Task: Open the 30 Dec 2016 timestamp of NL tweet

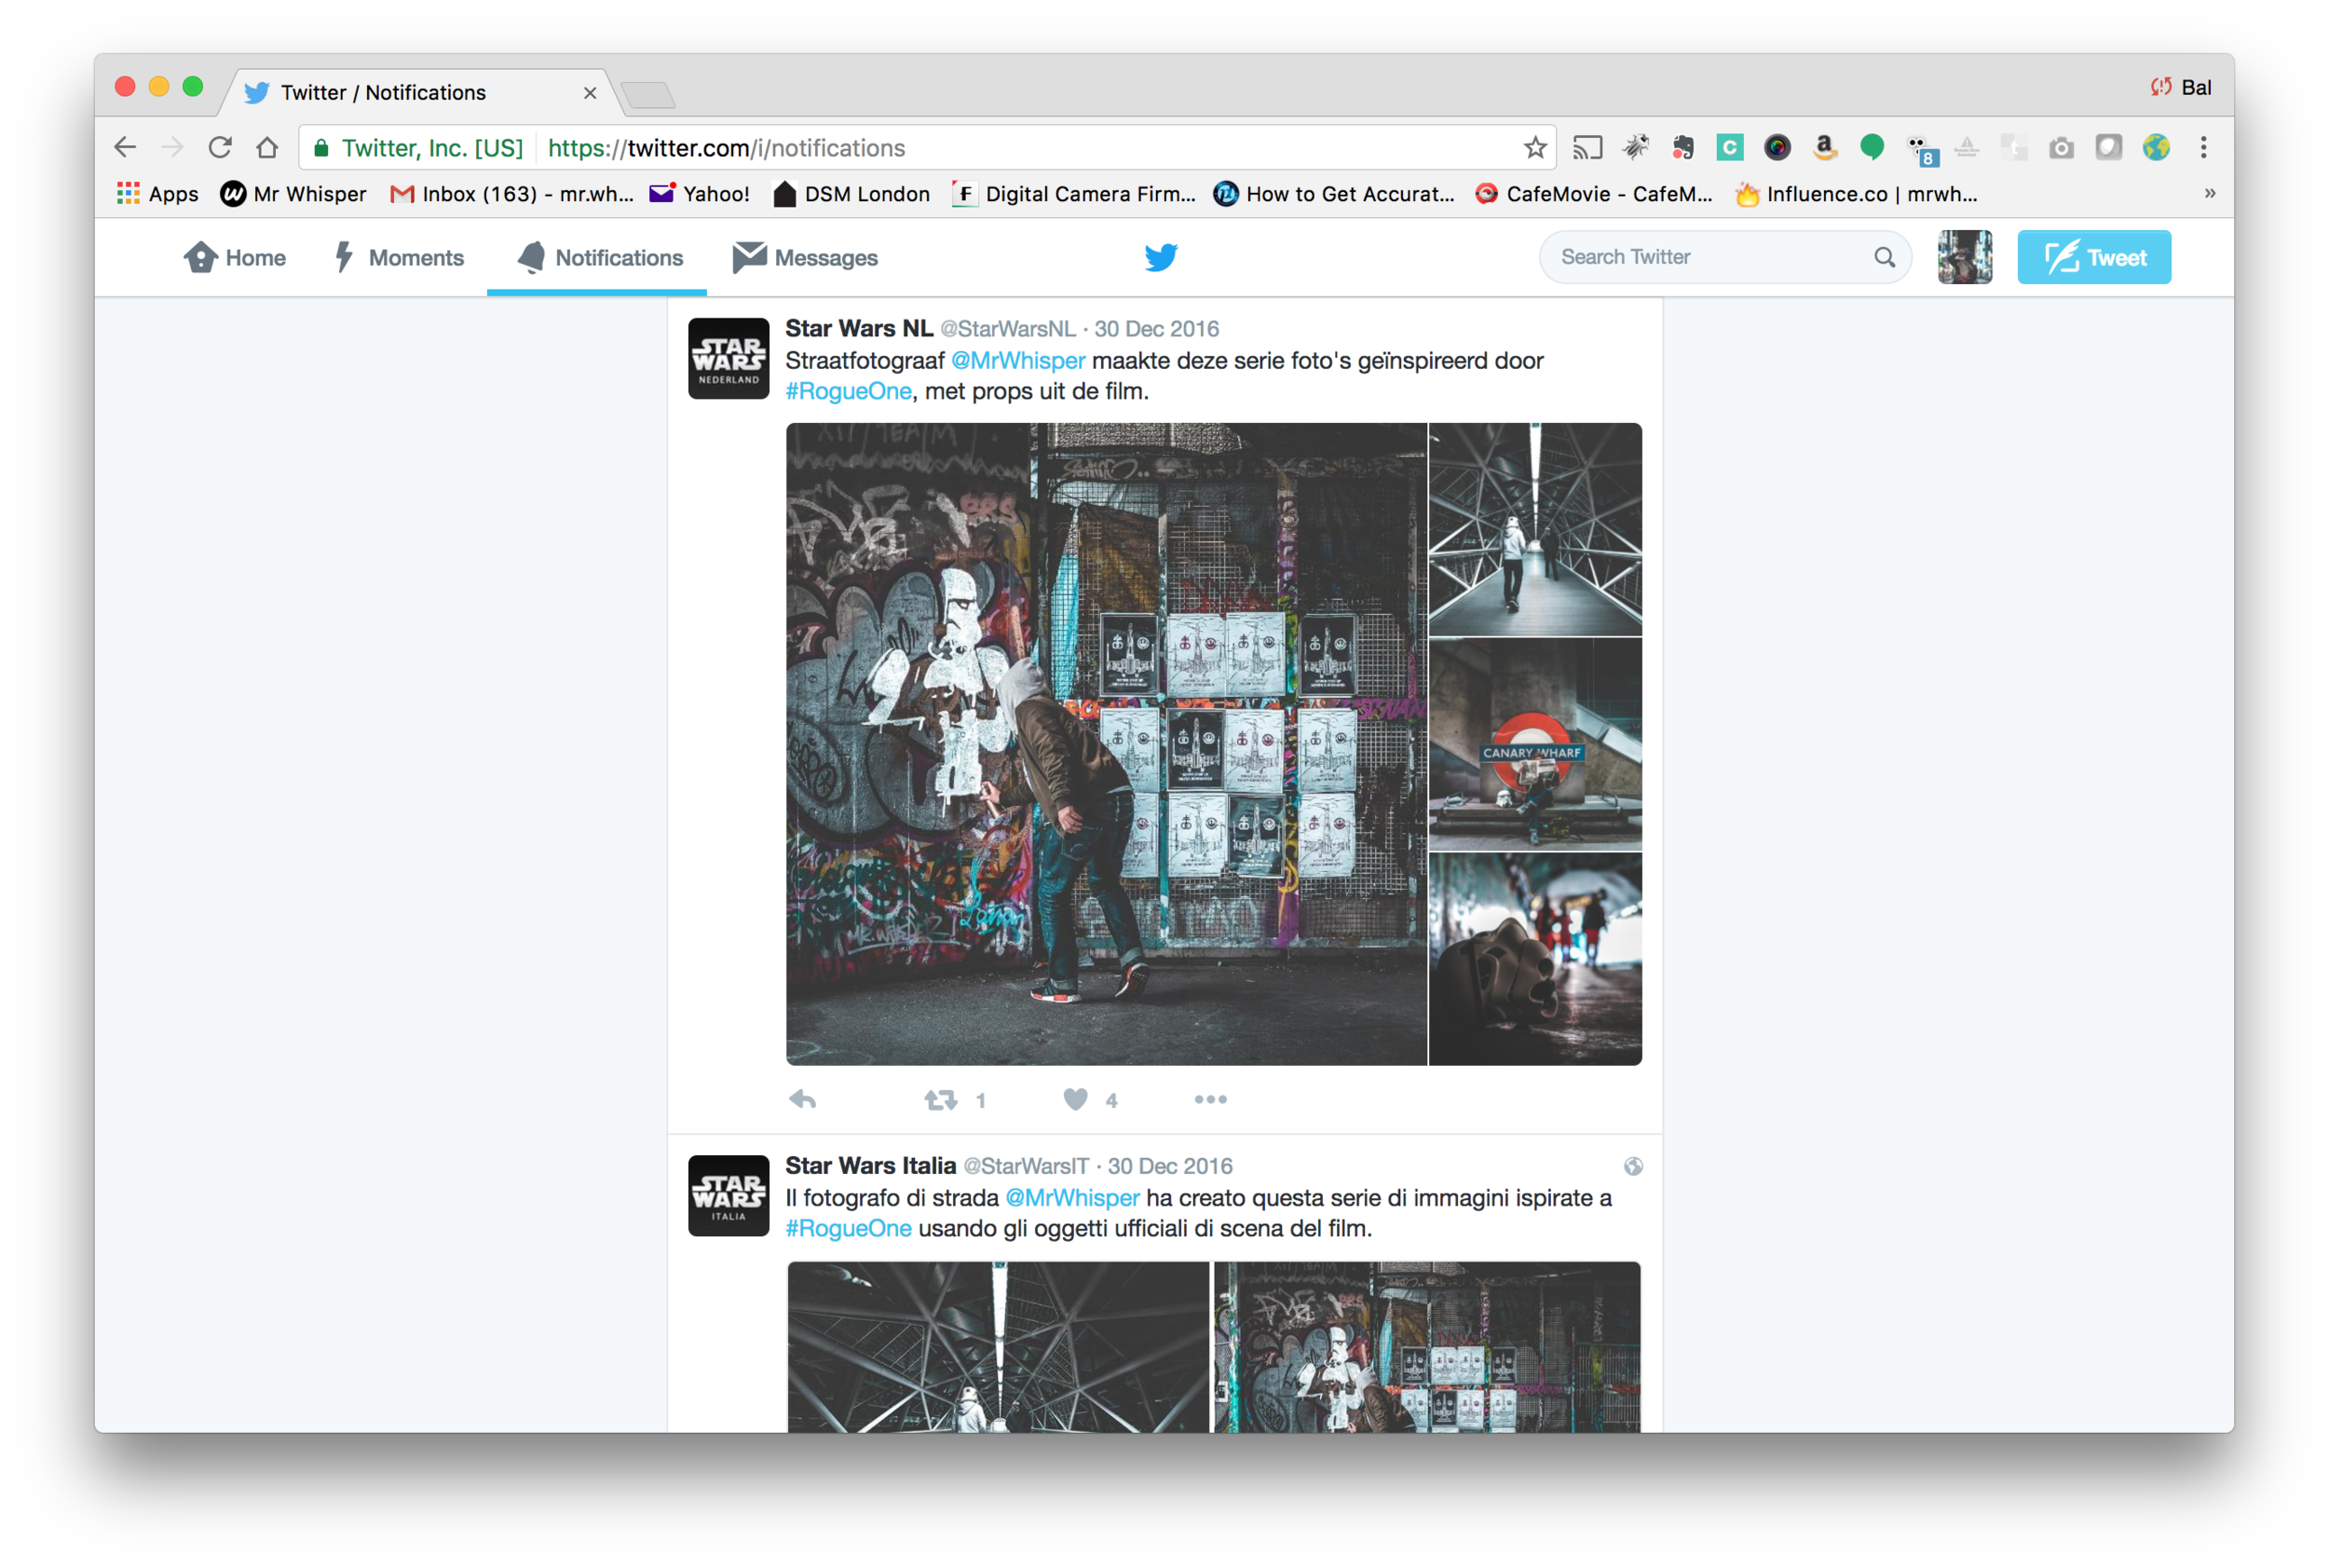Action: click(x=1156, y=329)
